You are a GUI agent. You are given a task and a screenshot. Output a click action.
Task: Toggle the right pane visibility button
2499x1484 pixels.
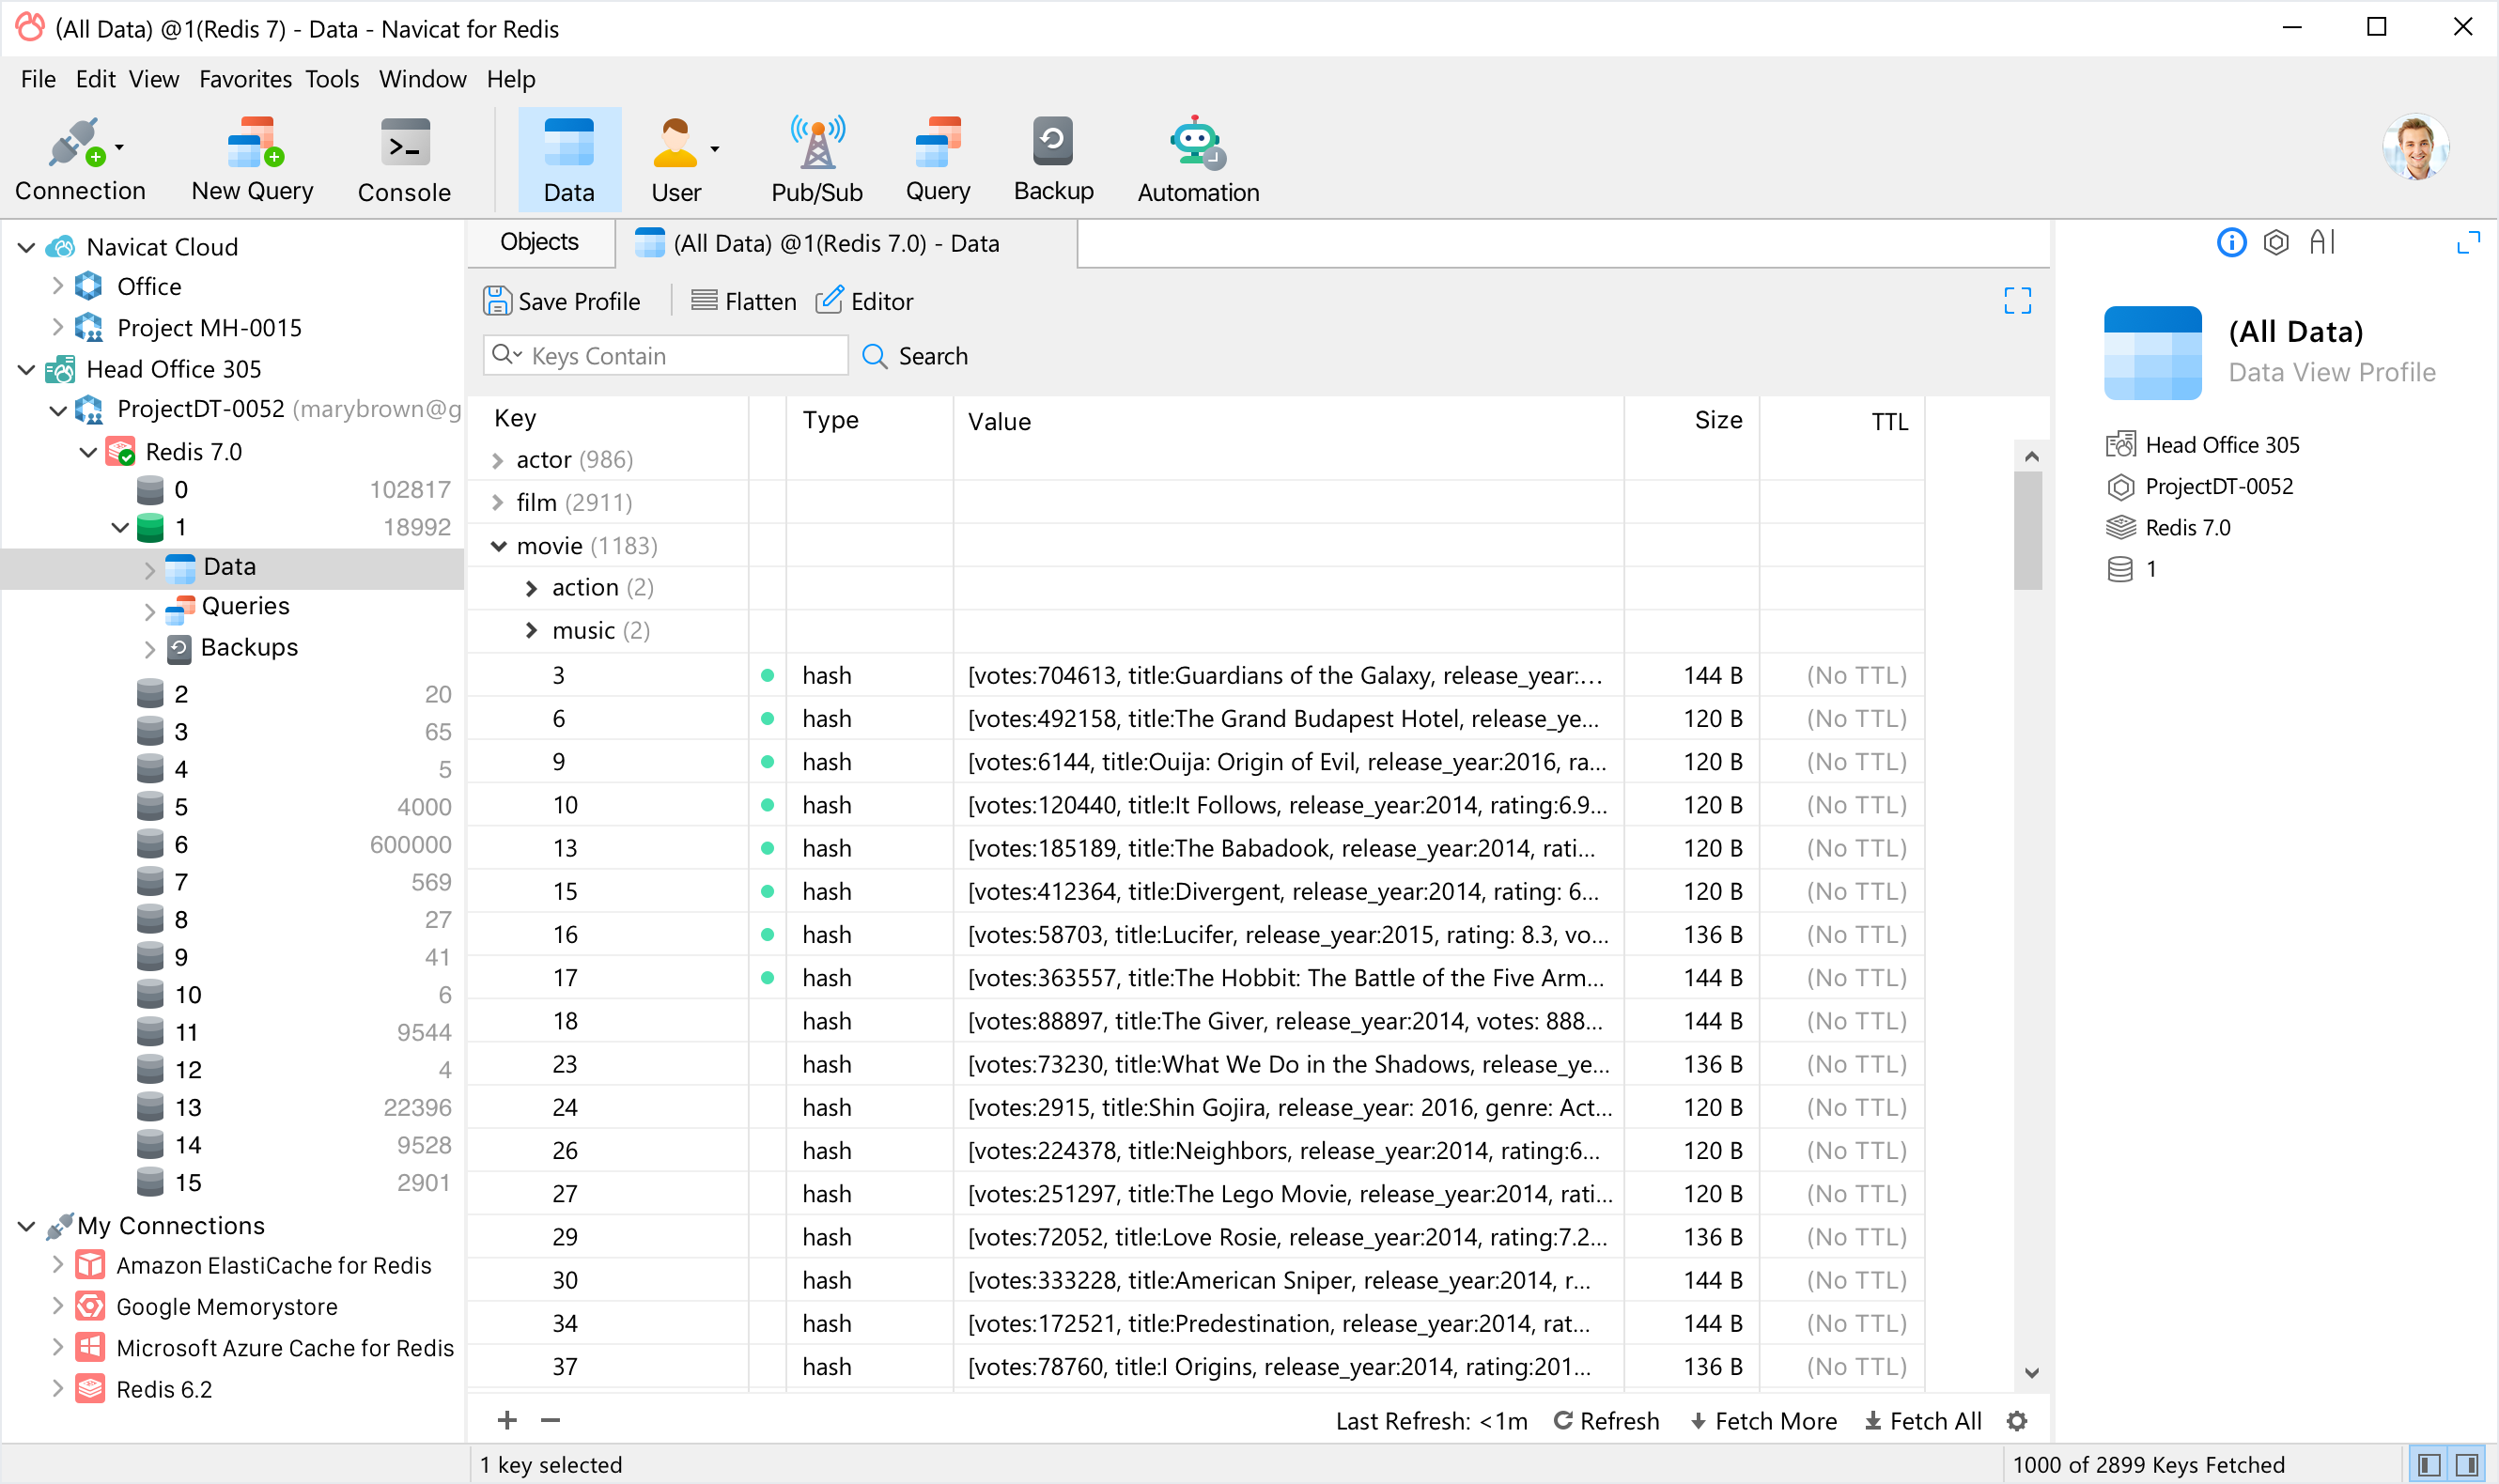2467,1465
